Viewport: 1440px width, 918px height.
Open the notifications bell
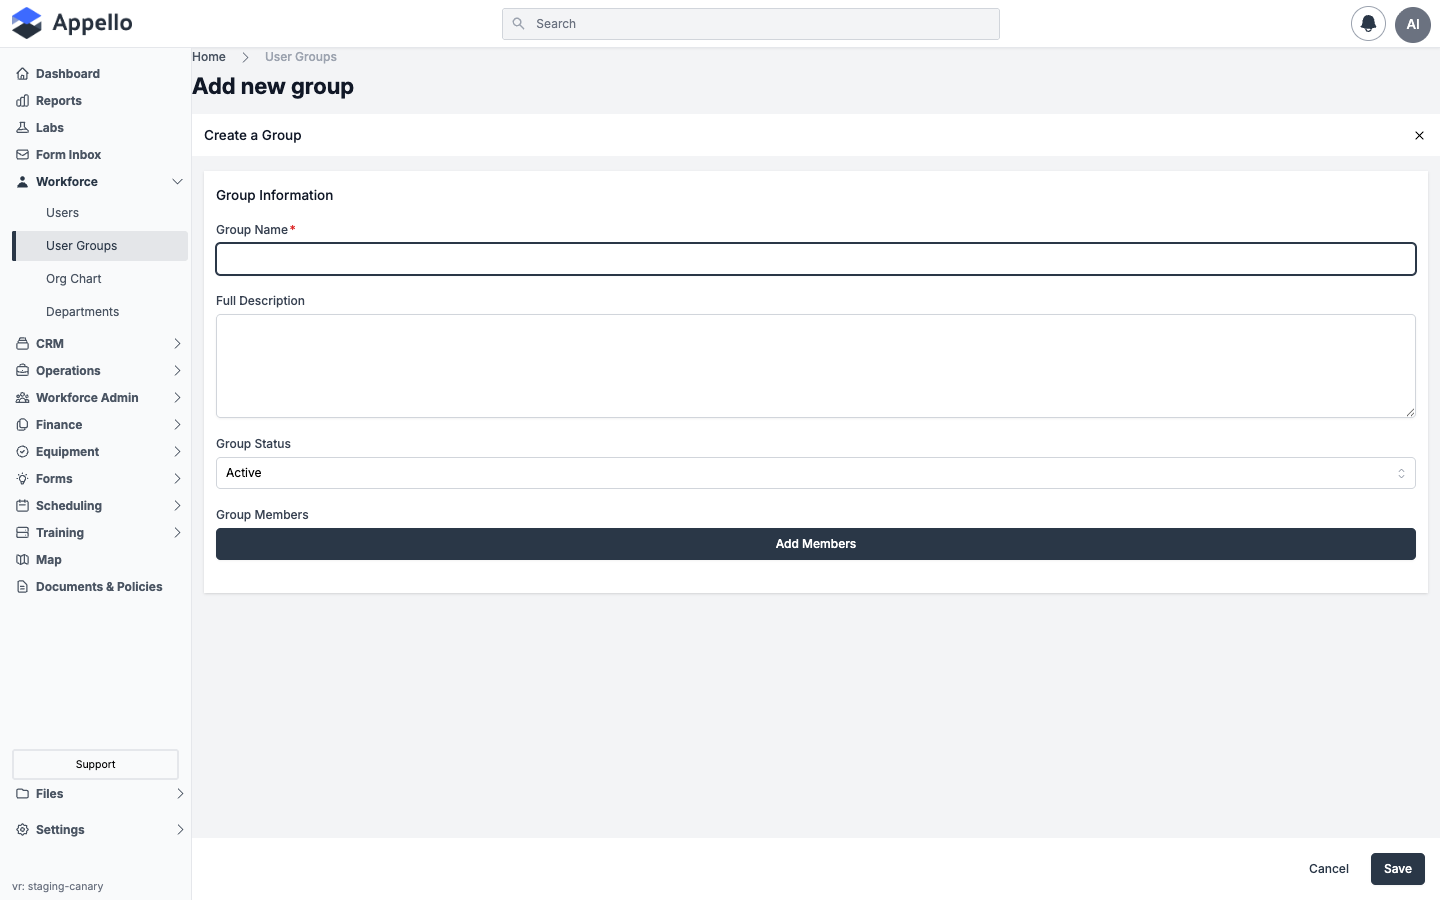(x=1368, y=24)
